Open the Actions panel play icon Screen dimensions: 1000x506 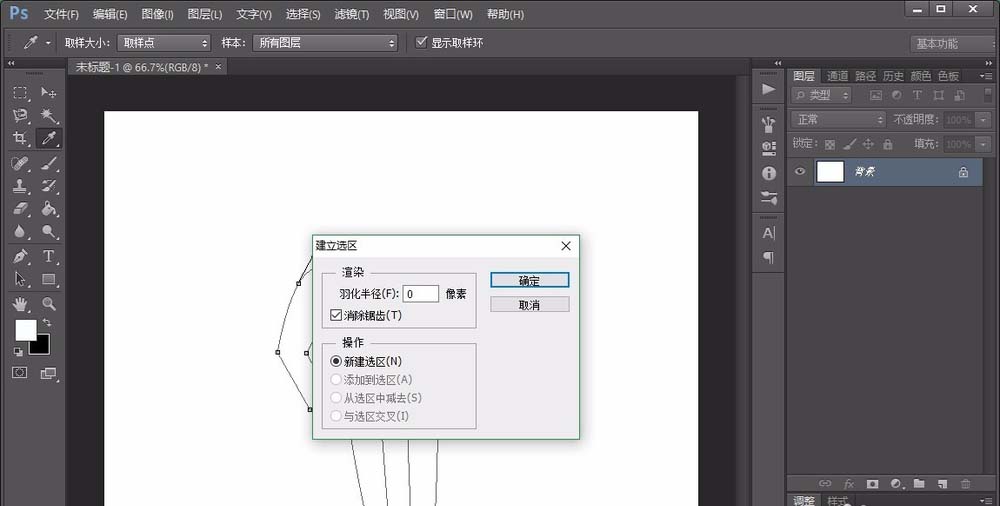tap(768, 89)
